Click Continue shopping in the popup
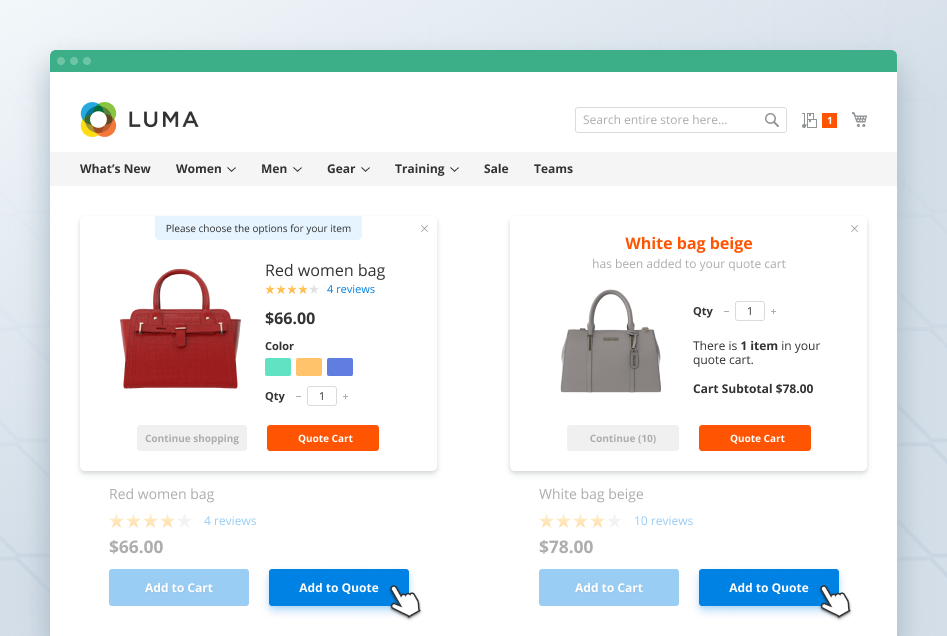947x636 pixels. (x=191, y=438)
